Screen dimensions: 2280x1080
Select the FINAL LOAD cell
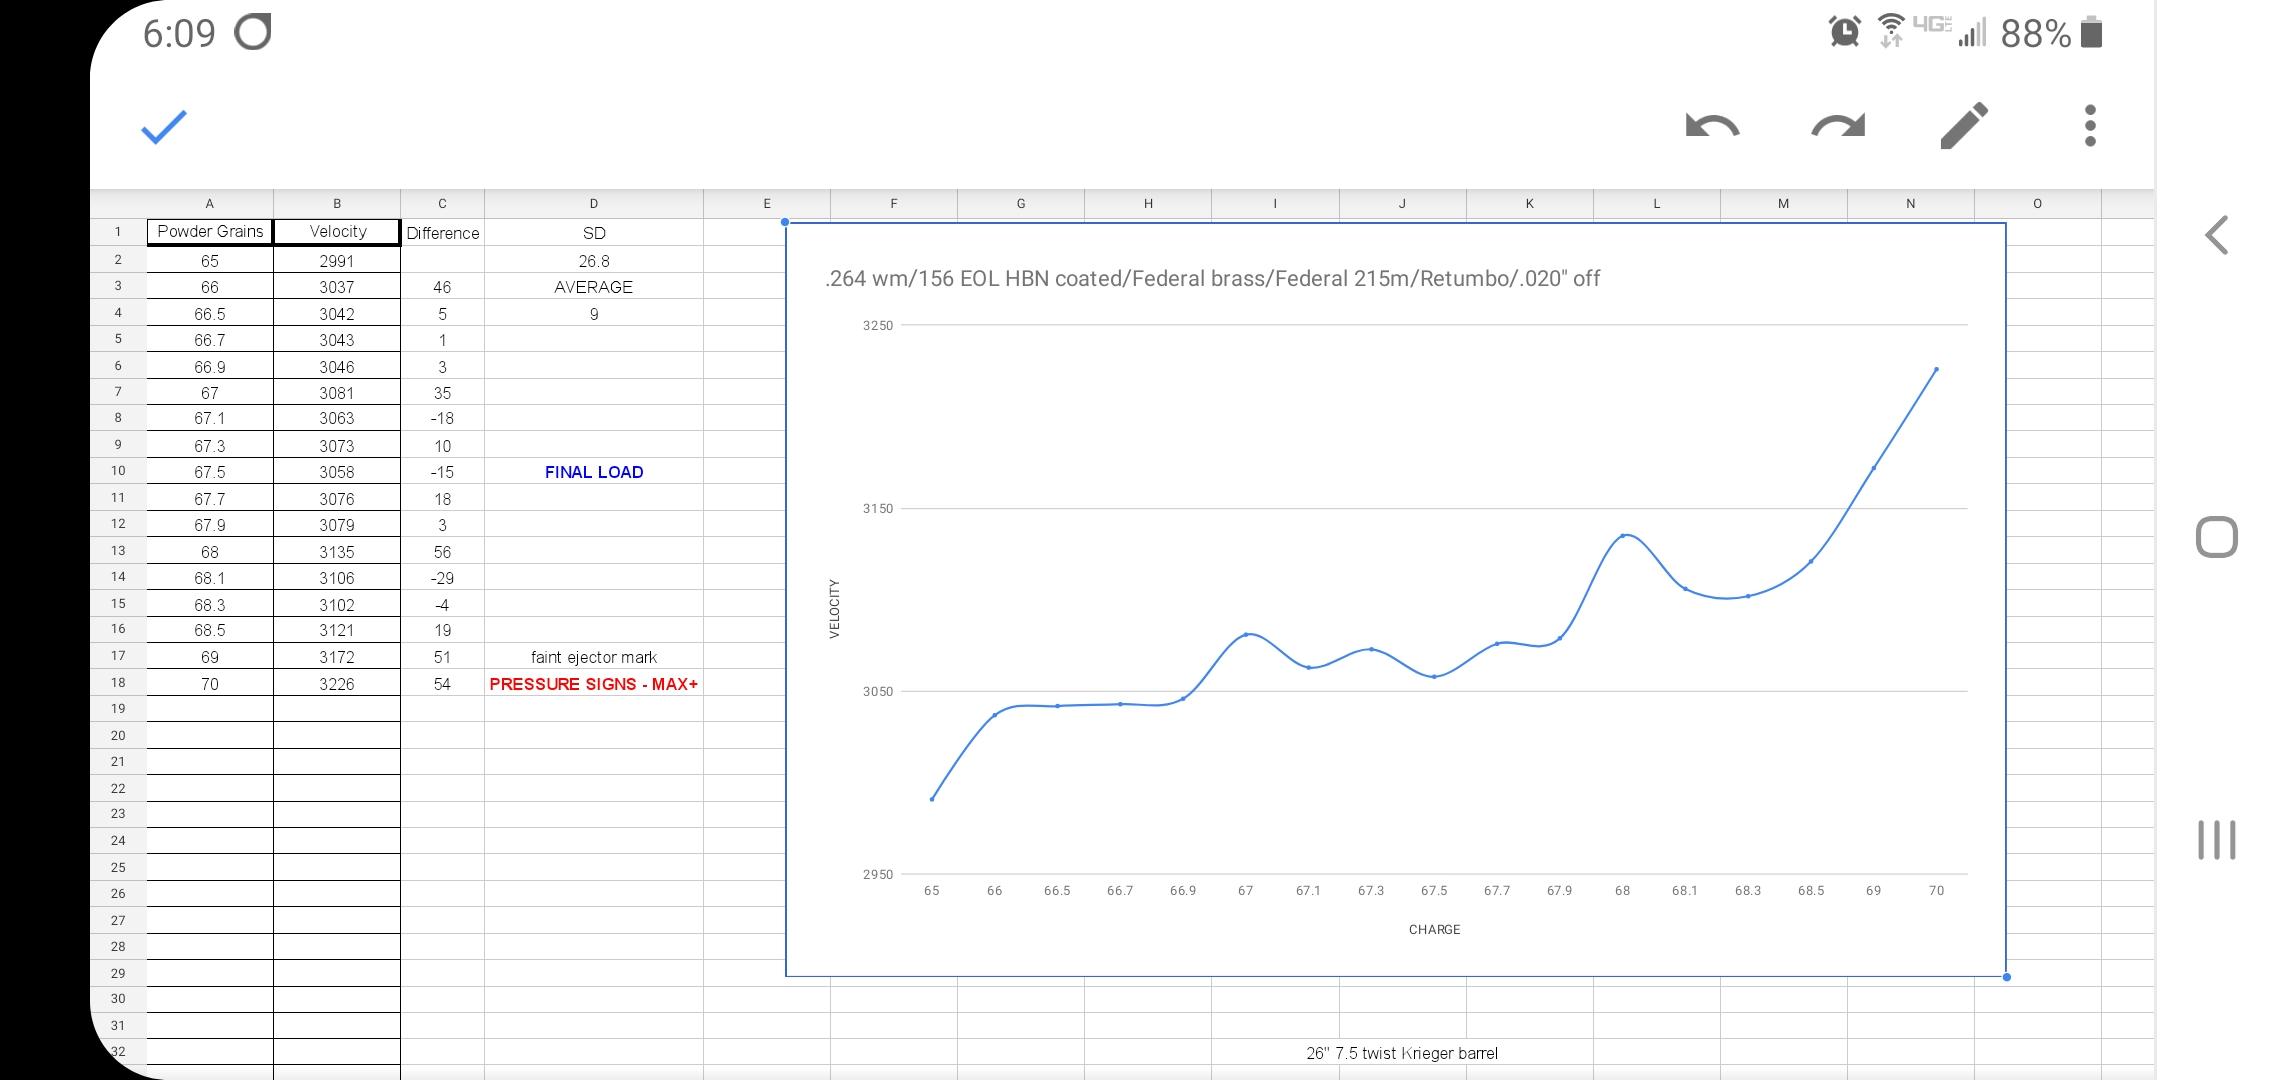point(594,472)
